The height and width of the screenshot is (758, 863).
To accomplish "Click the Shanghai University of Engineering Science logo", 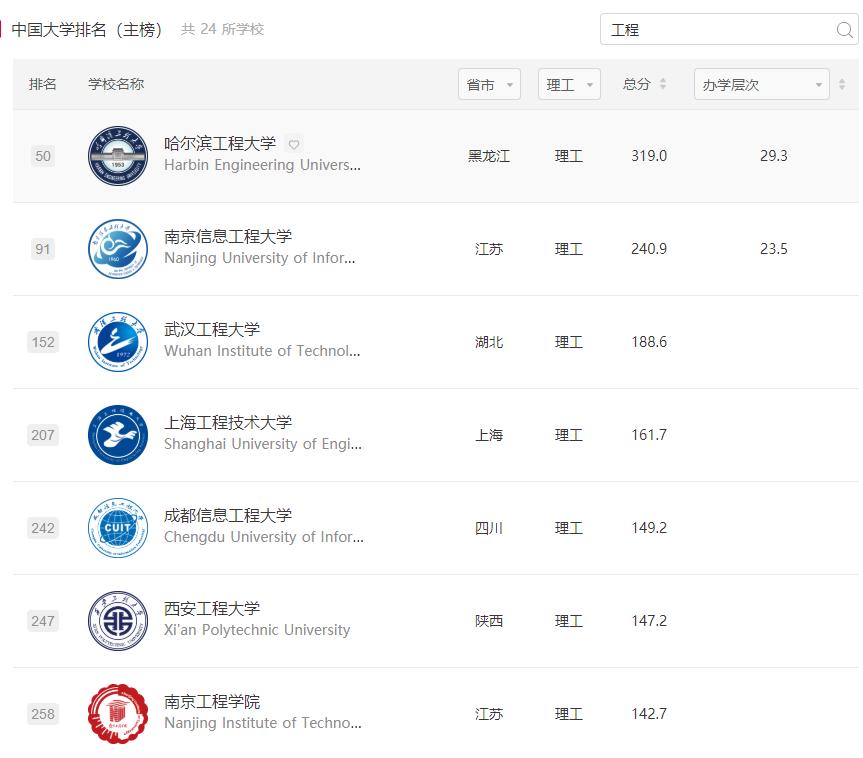I will coord(117,435).
